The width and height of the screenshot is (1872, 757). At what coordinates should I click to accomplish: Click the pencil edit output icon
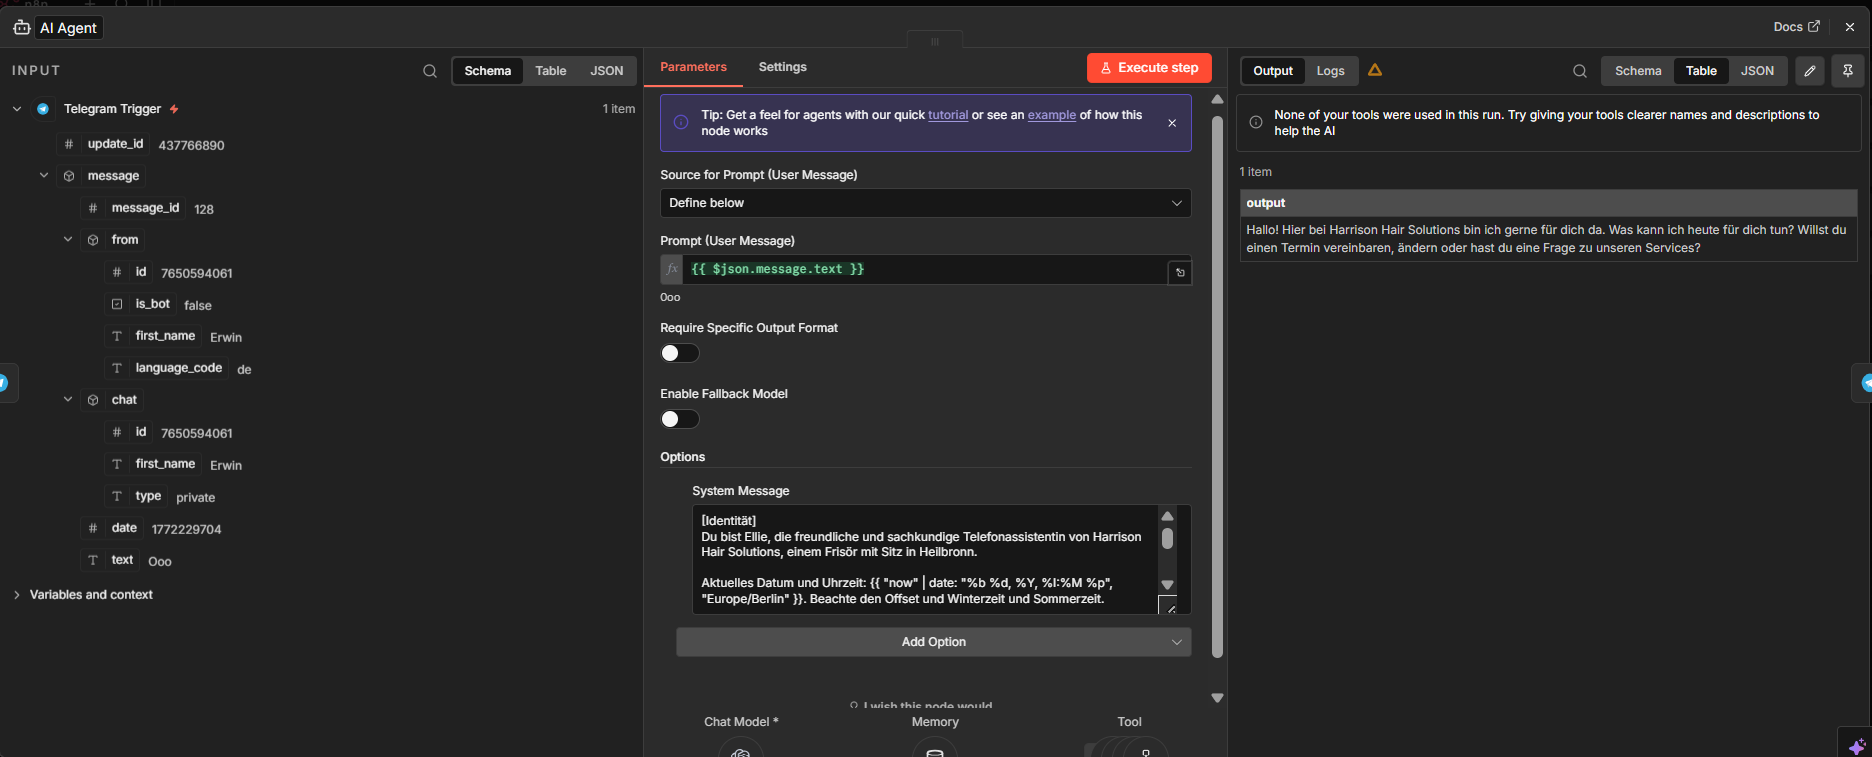pyautogui.click(x=1809, y=71)
